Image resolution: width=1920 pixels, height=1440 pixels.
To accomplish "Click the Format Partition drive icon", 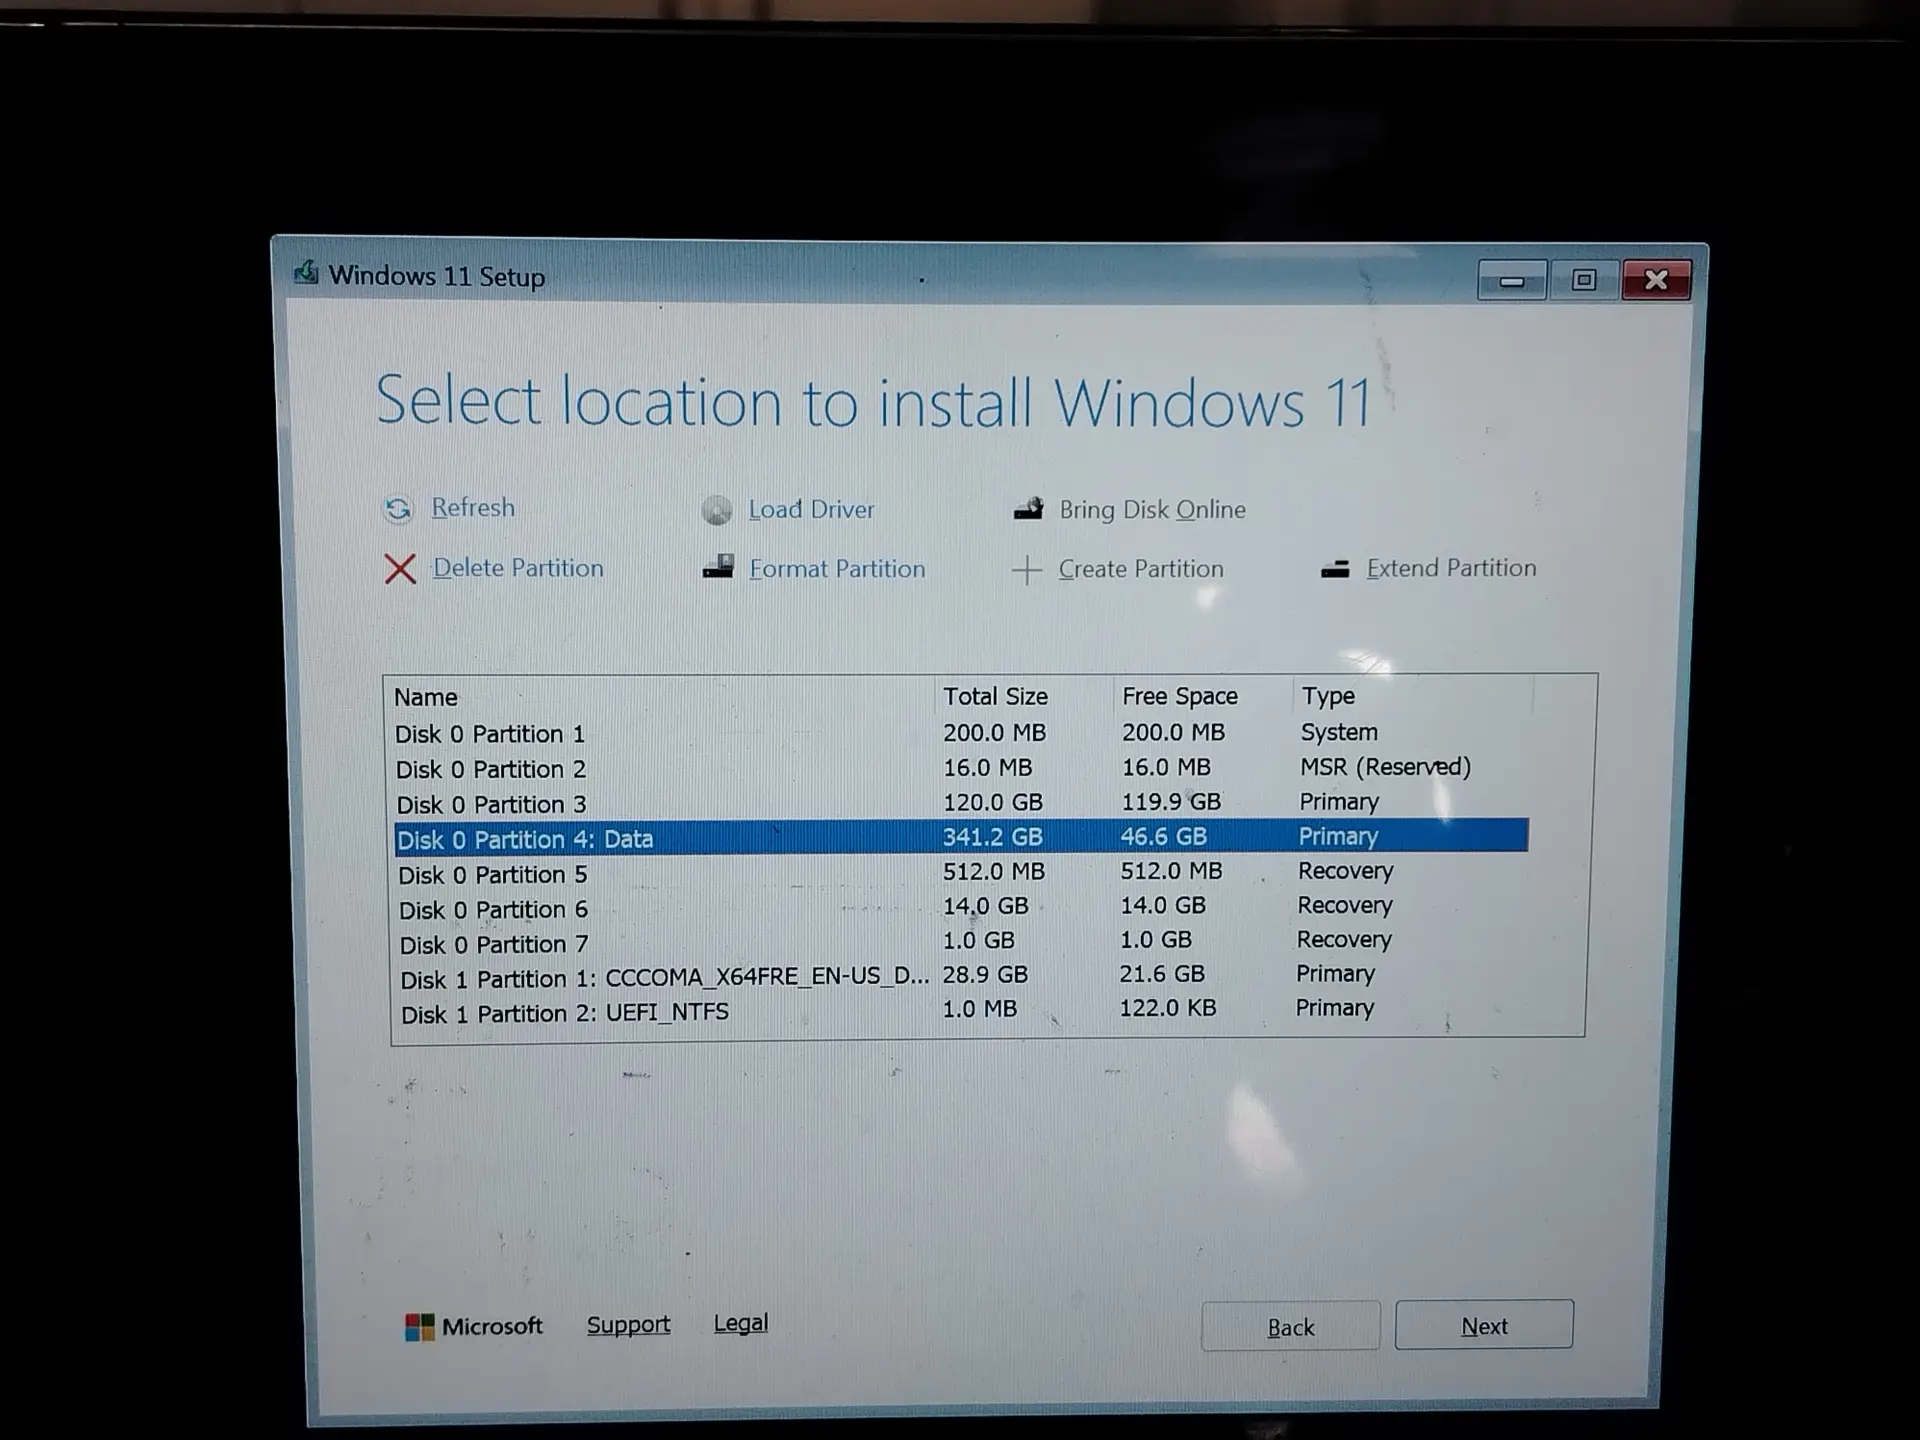I will click(x=718, y=568).
